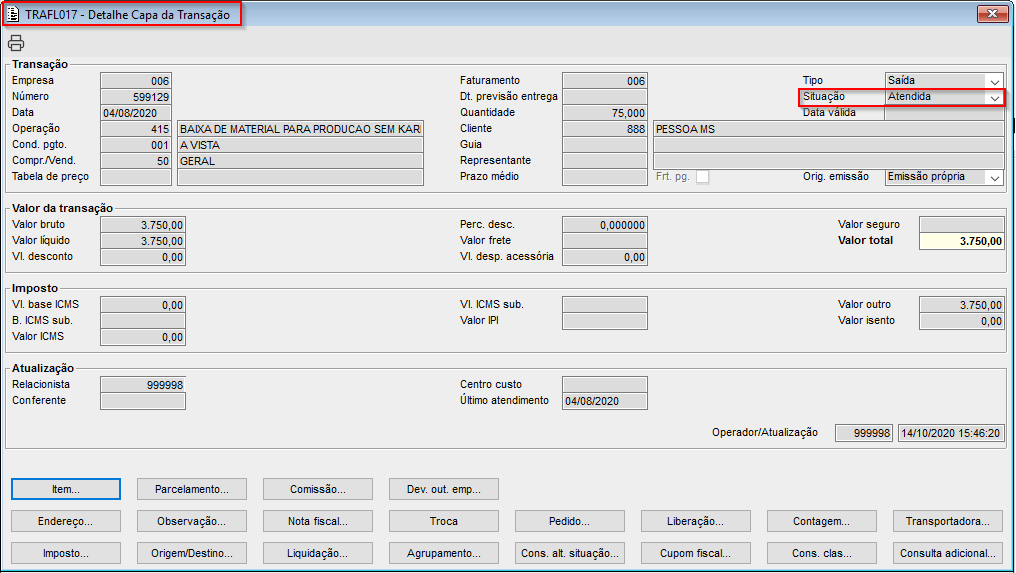Open the Cons. clas... button
This screenshot has width=1016, height=573.
pyautogui.click(x=822, y=553)
